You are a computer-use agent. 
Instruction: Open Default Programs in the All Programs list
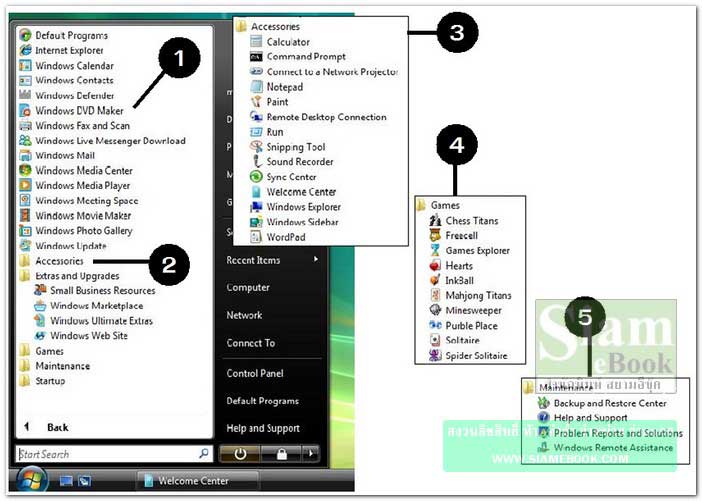click(x=64, y=35)
